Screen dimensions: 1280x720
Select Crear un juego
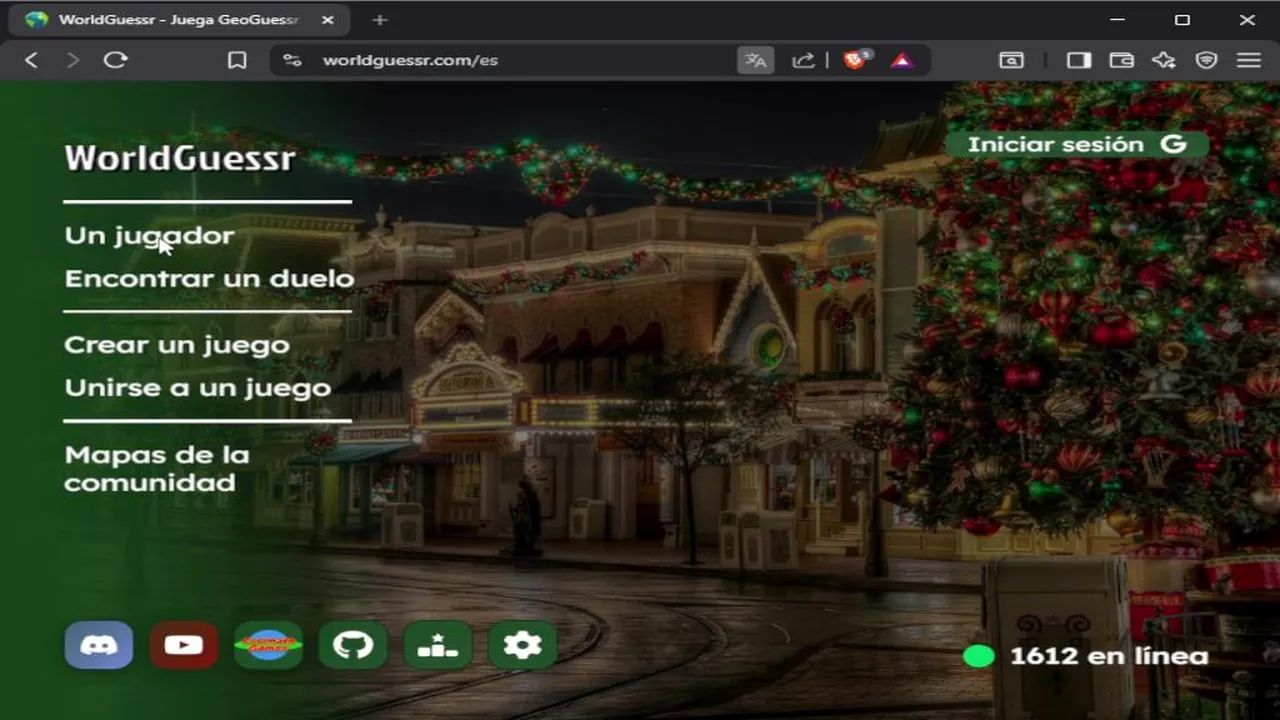tap(177, 345)
